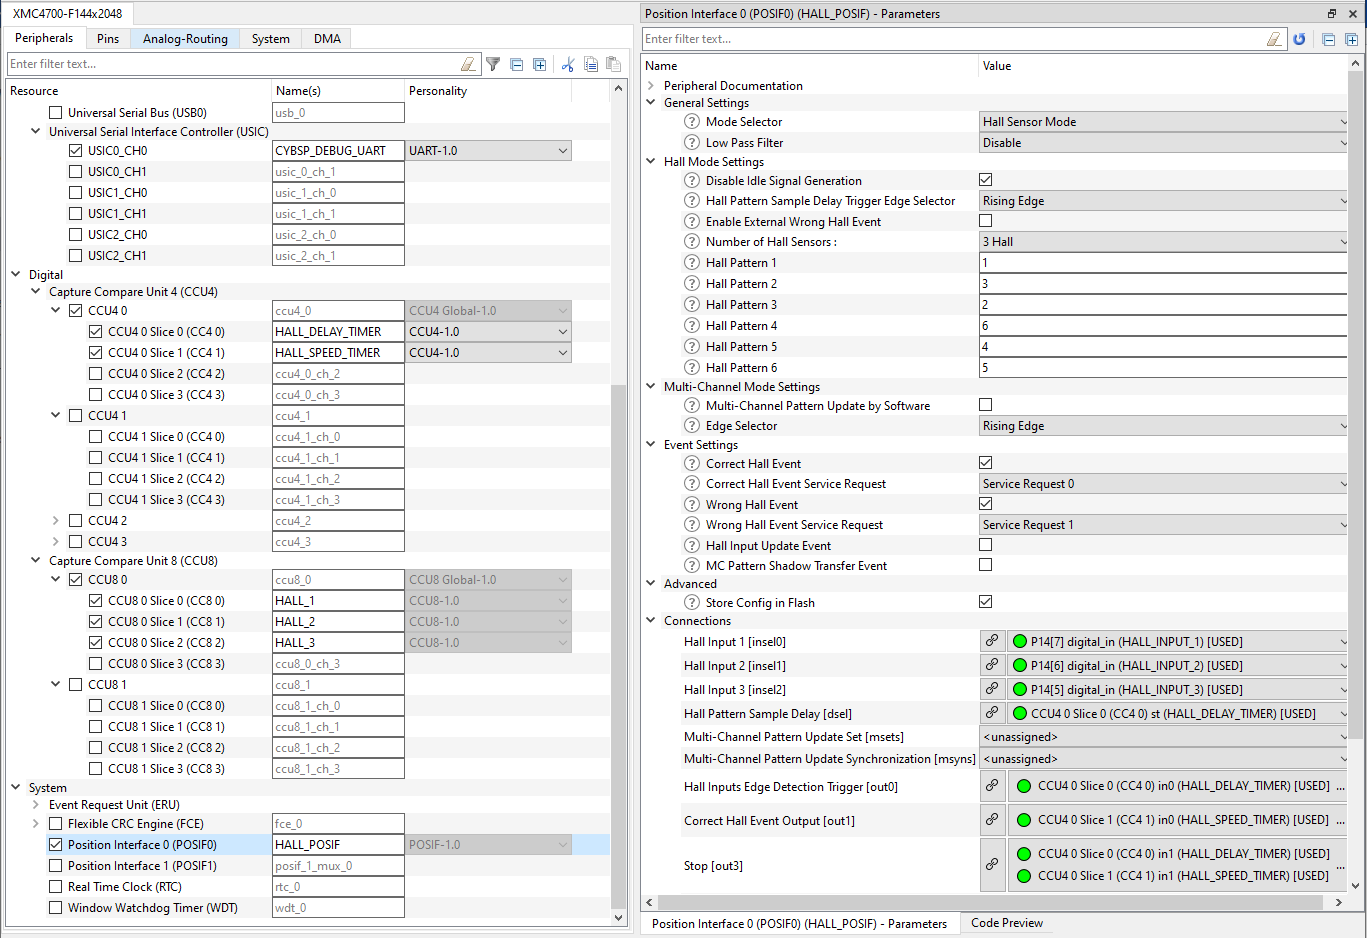Show help for Wrong Hall Event
Screen dimensions: 1367x938
coord(692,505)
